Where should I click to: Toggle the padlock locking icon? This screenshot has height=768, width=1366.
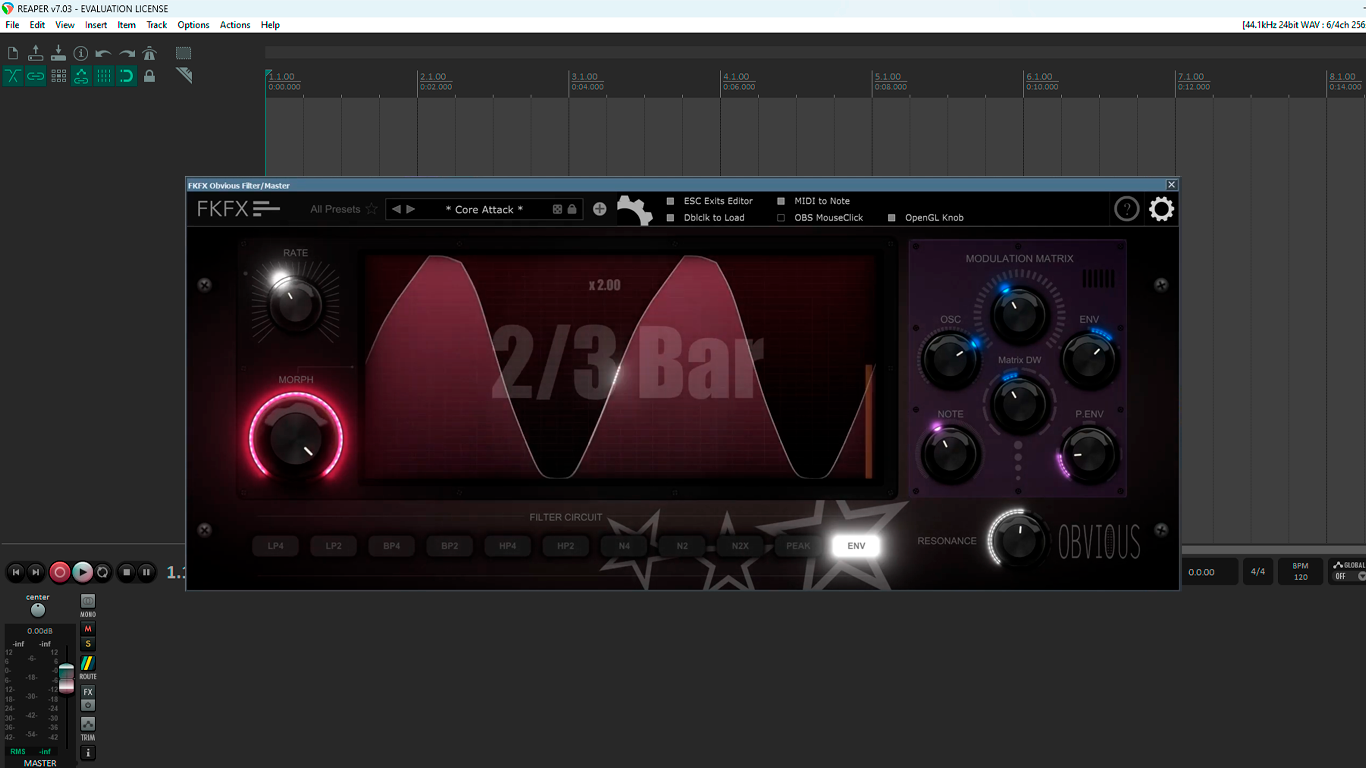click(x=150, y=76)
